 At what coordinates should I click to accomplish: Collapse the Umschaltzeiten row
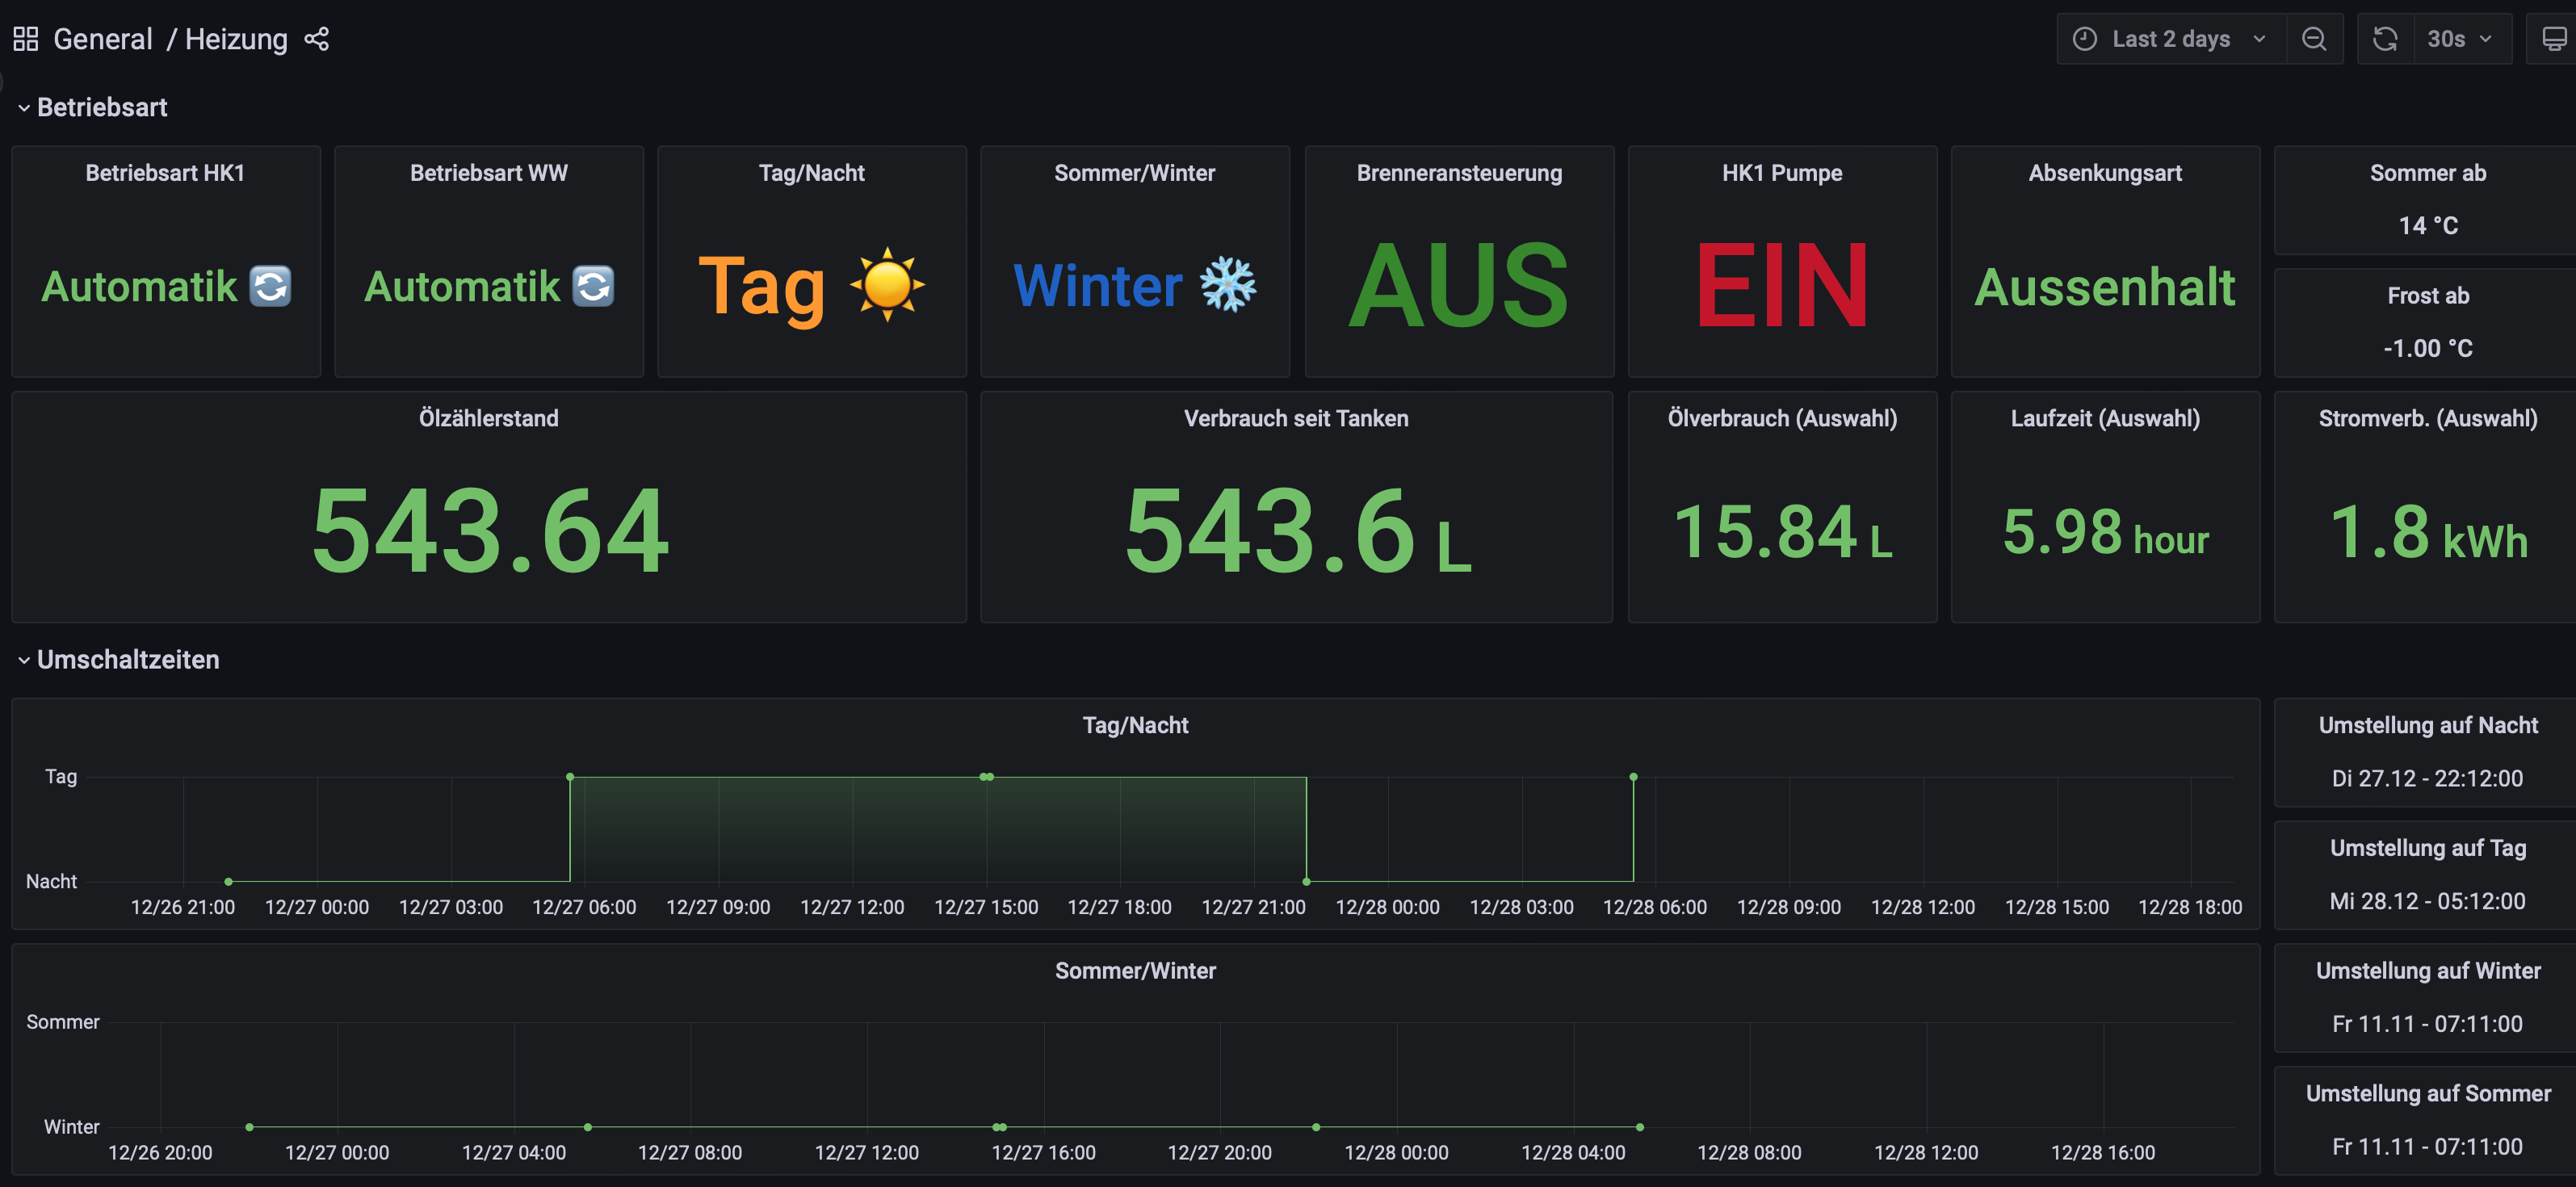[127, 660]
